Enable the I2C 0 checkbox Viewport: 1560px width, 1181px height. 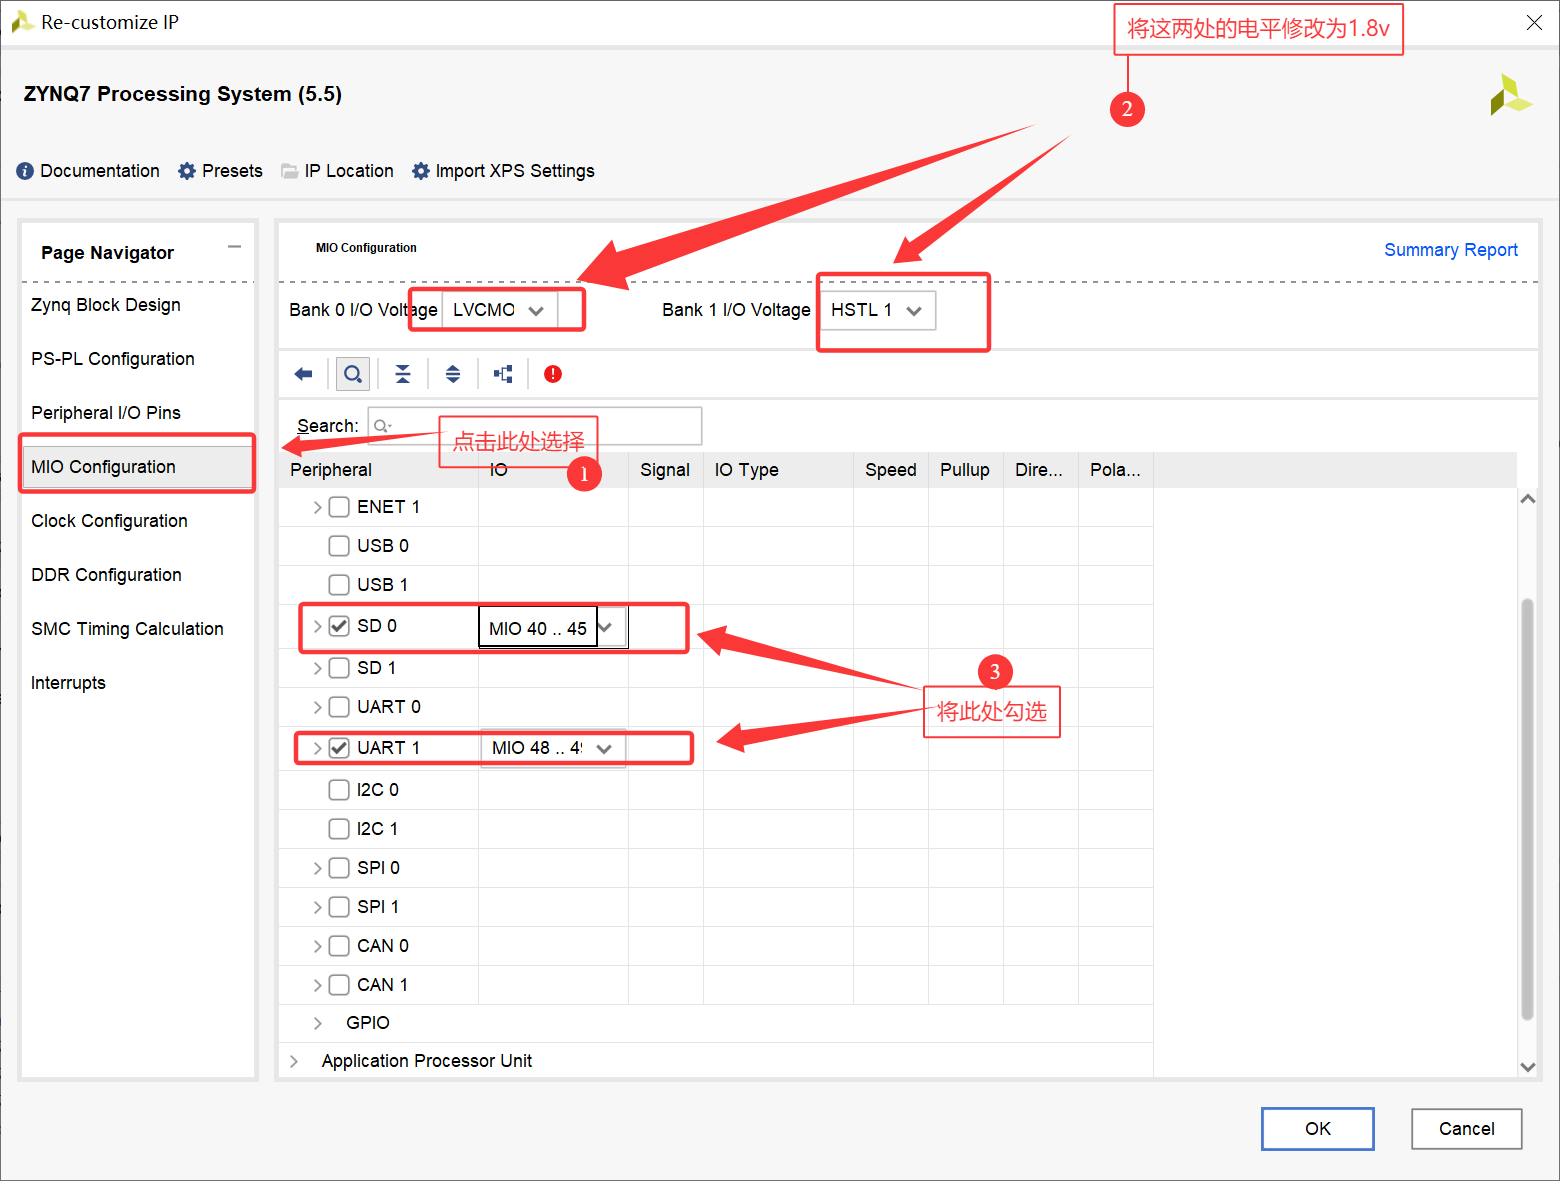pos(339,790)
